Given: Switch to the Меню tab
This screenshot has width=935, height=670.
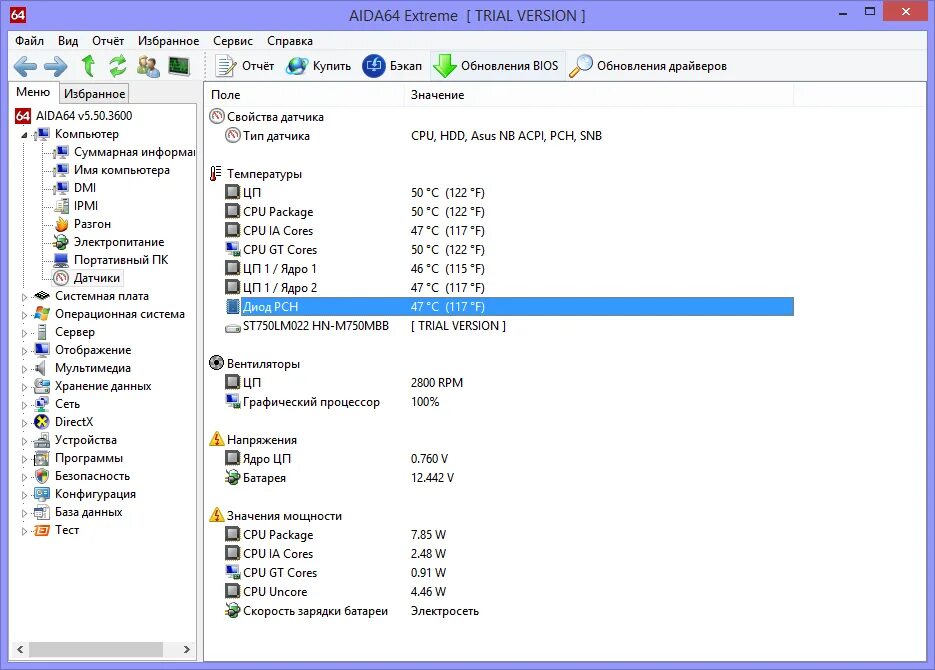Looking at the screenshot, I should (33, 92).
